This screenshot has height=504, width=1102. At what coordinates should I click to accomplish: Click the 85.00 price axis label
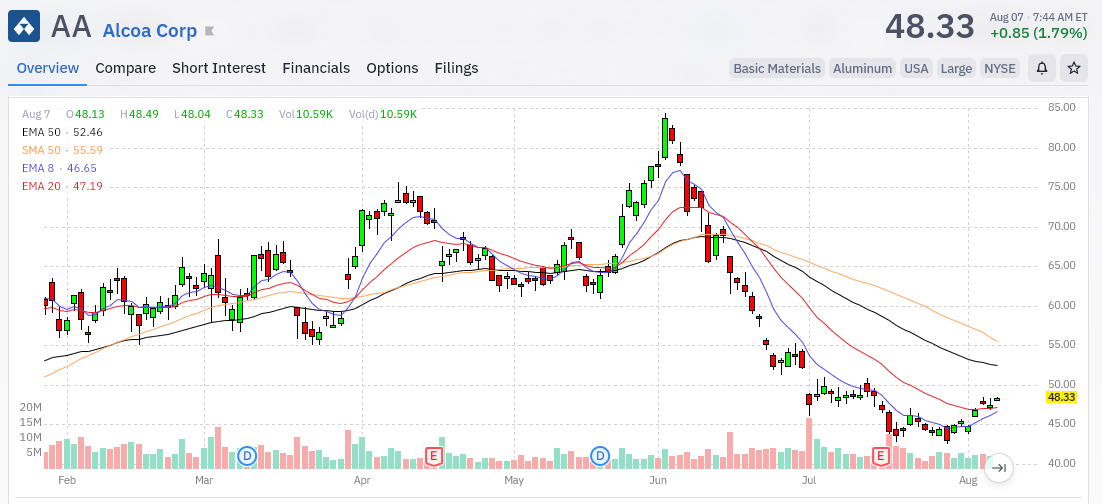pyautogui.click(x=1061, y=108)
